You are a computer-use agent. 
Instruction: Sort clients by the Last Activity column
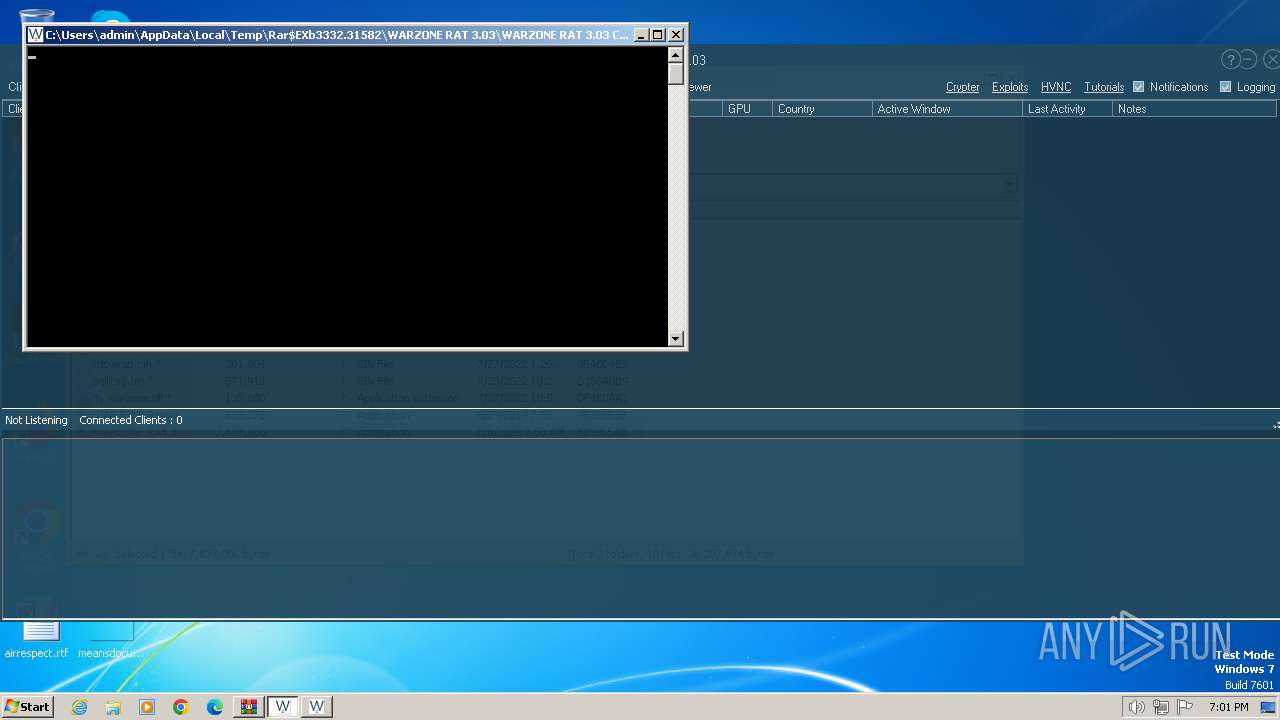tap(1067, 109)
